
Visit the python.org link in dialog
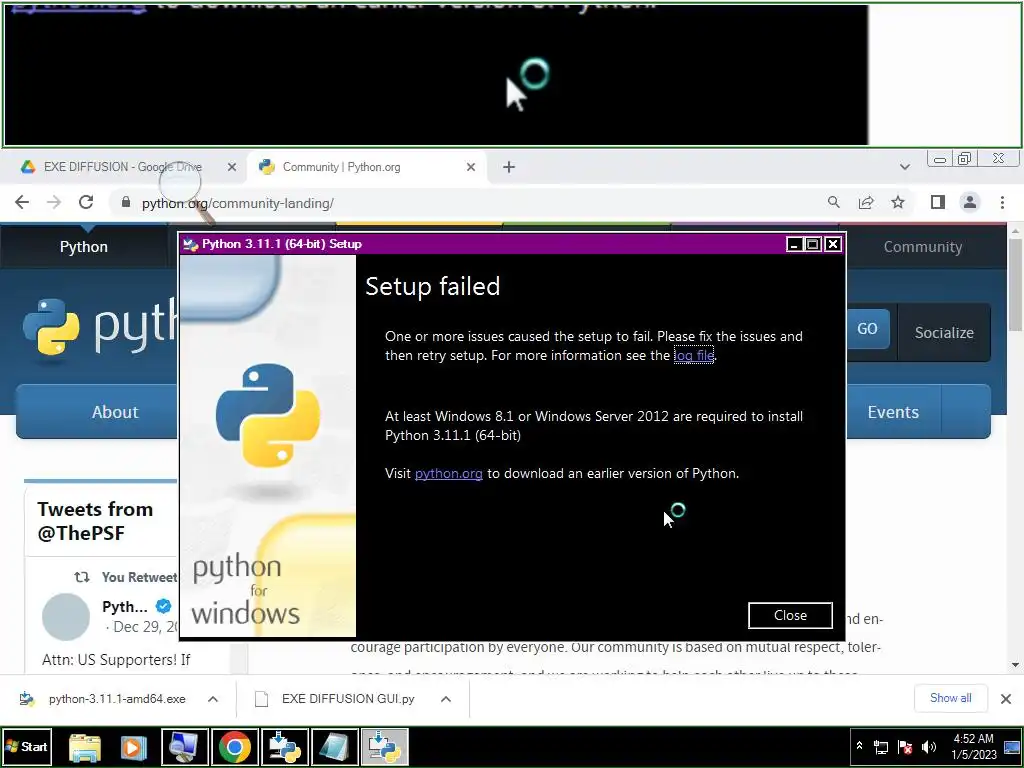point(449,473)
